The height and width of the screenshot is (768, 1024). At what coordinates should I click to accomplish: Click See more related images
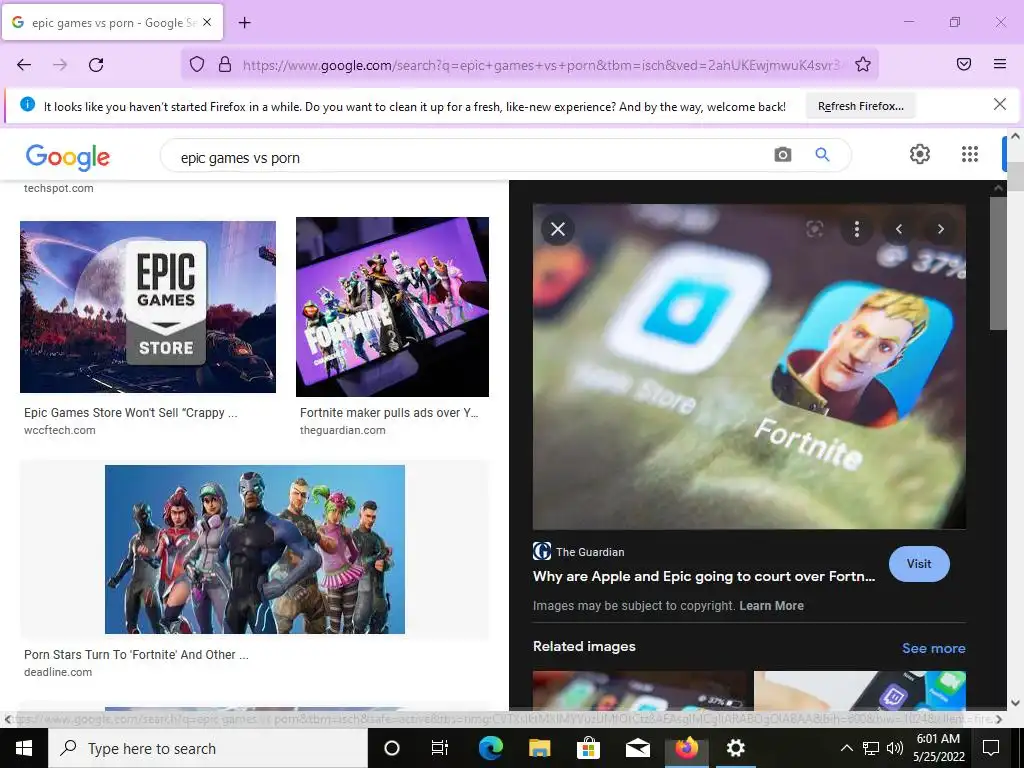933,648
